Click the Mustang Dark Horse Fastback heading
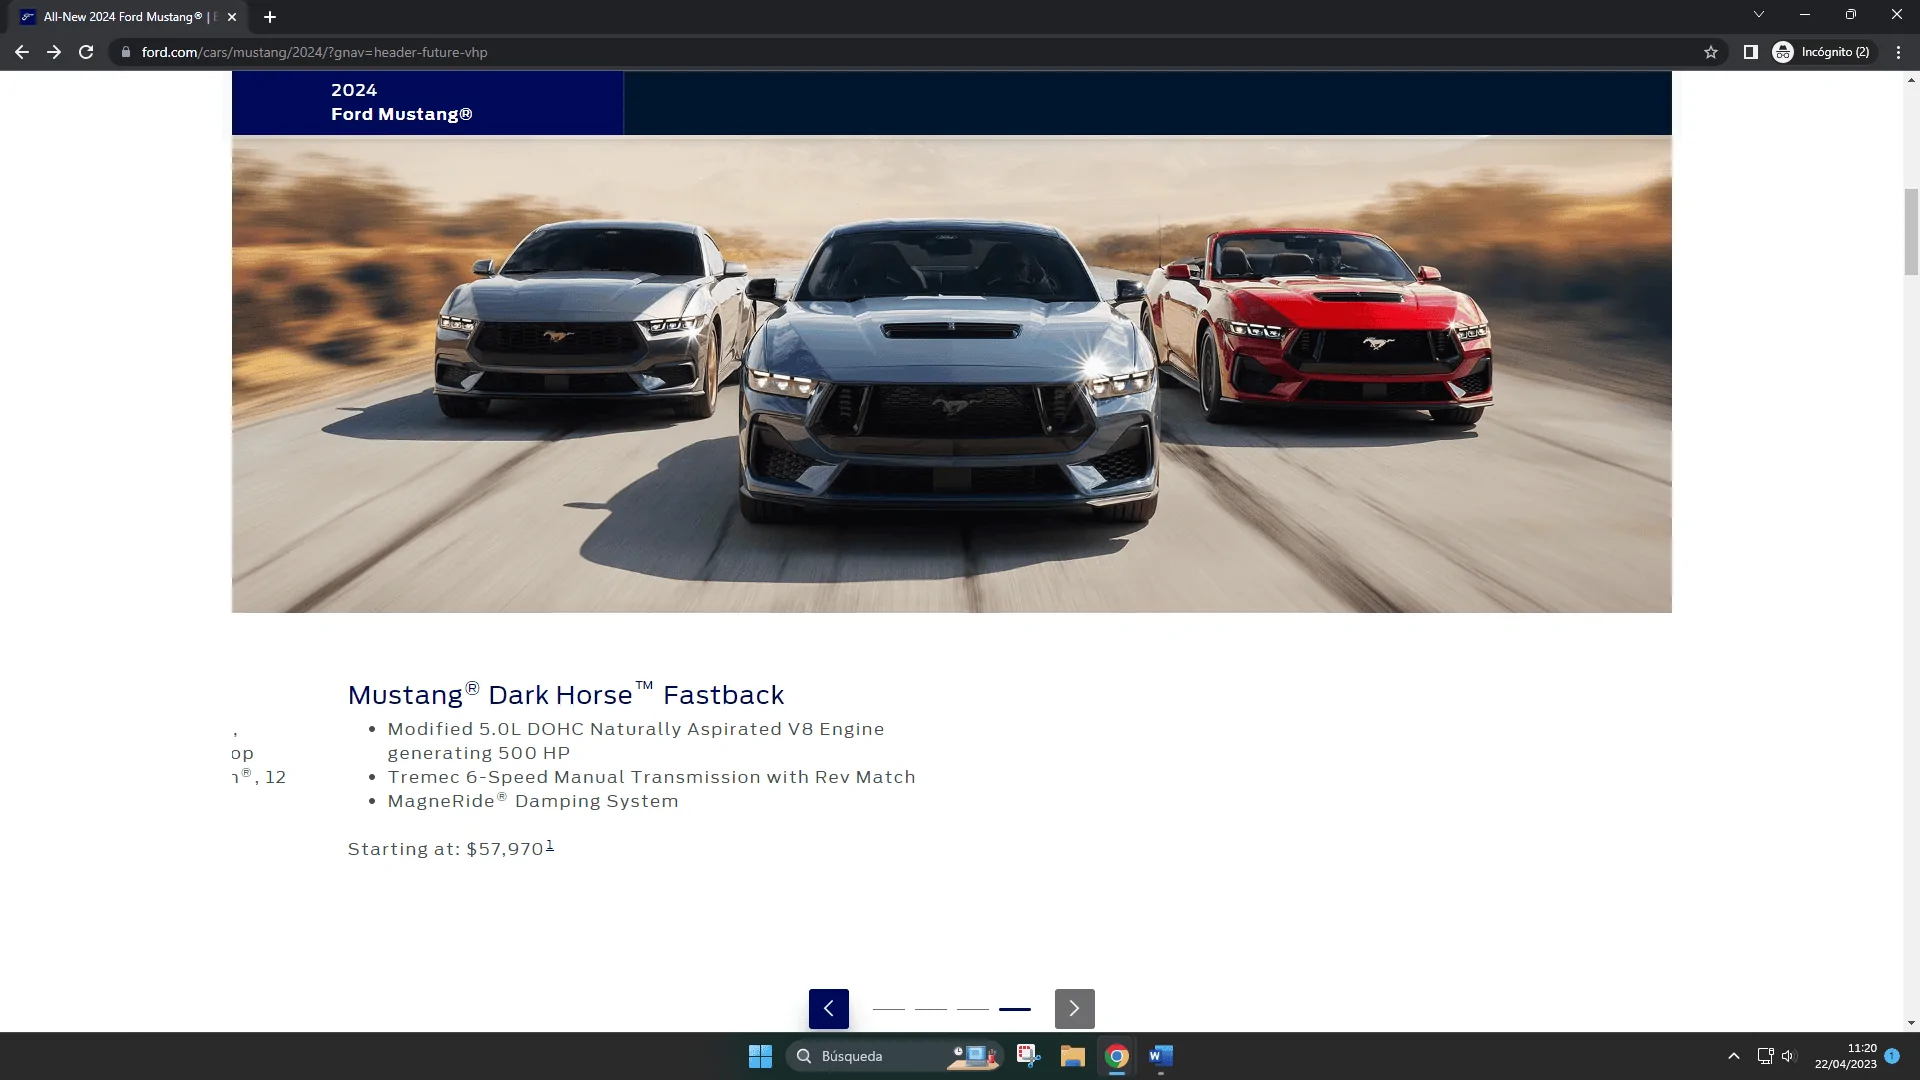 566,694
